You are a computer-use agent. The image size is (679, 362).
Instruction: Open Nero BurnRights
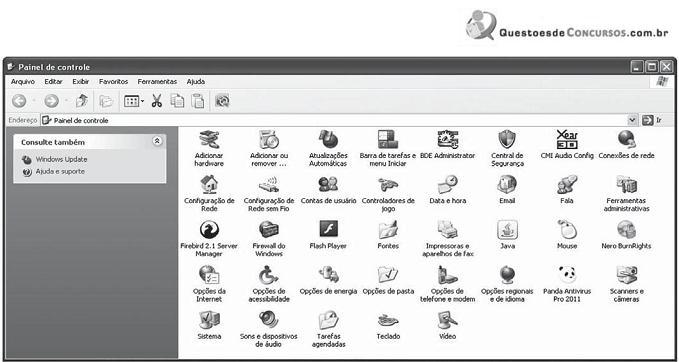(x=626, y=230)
